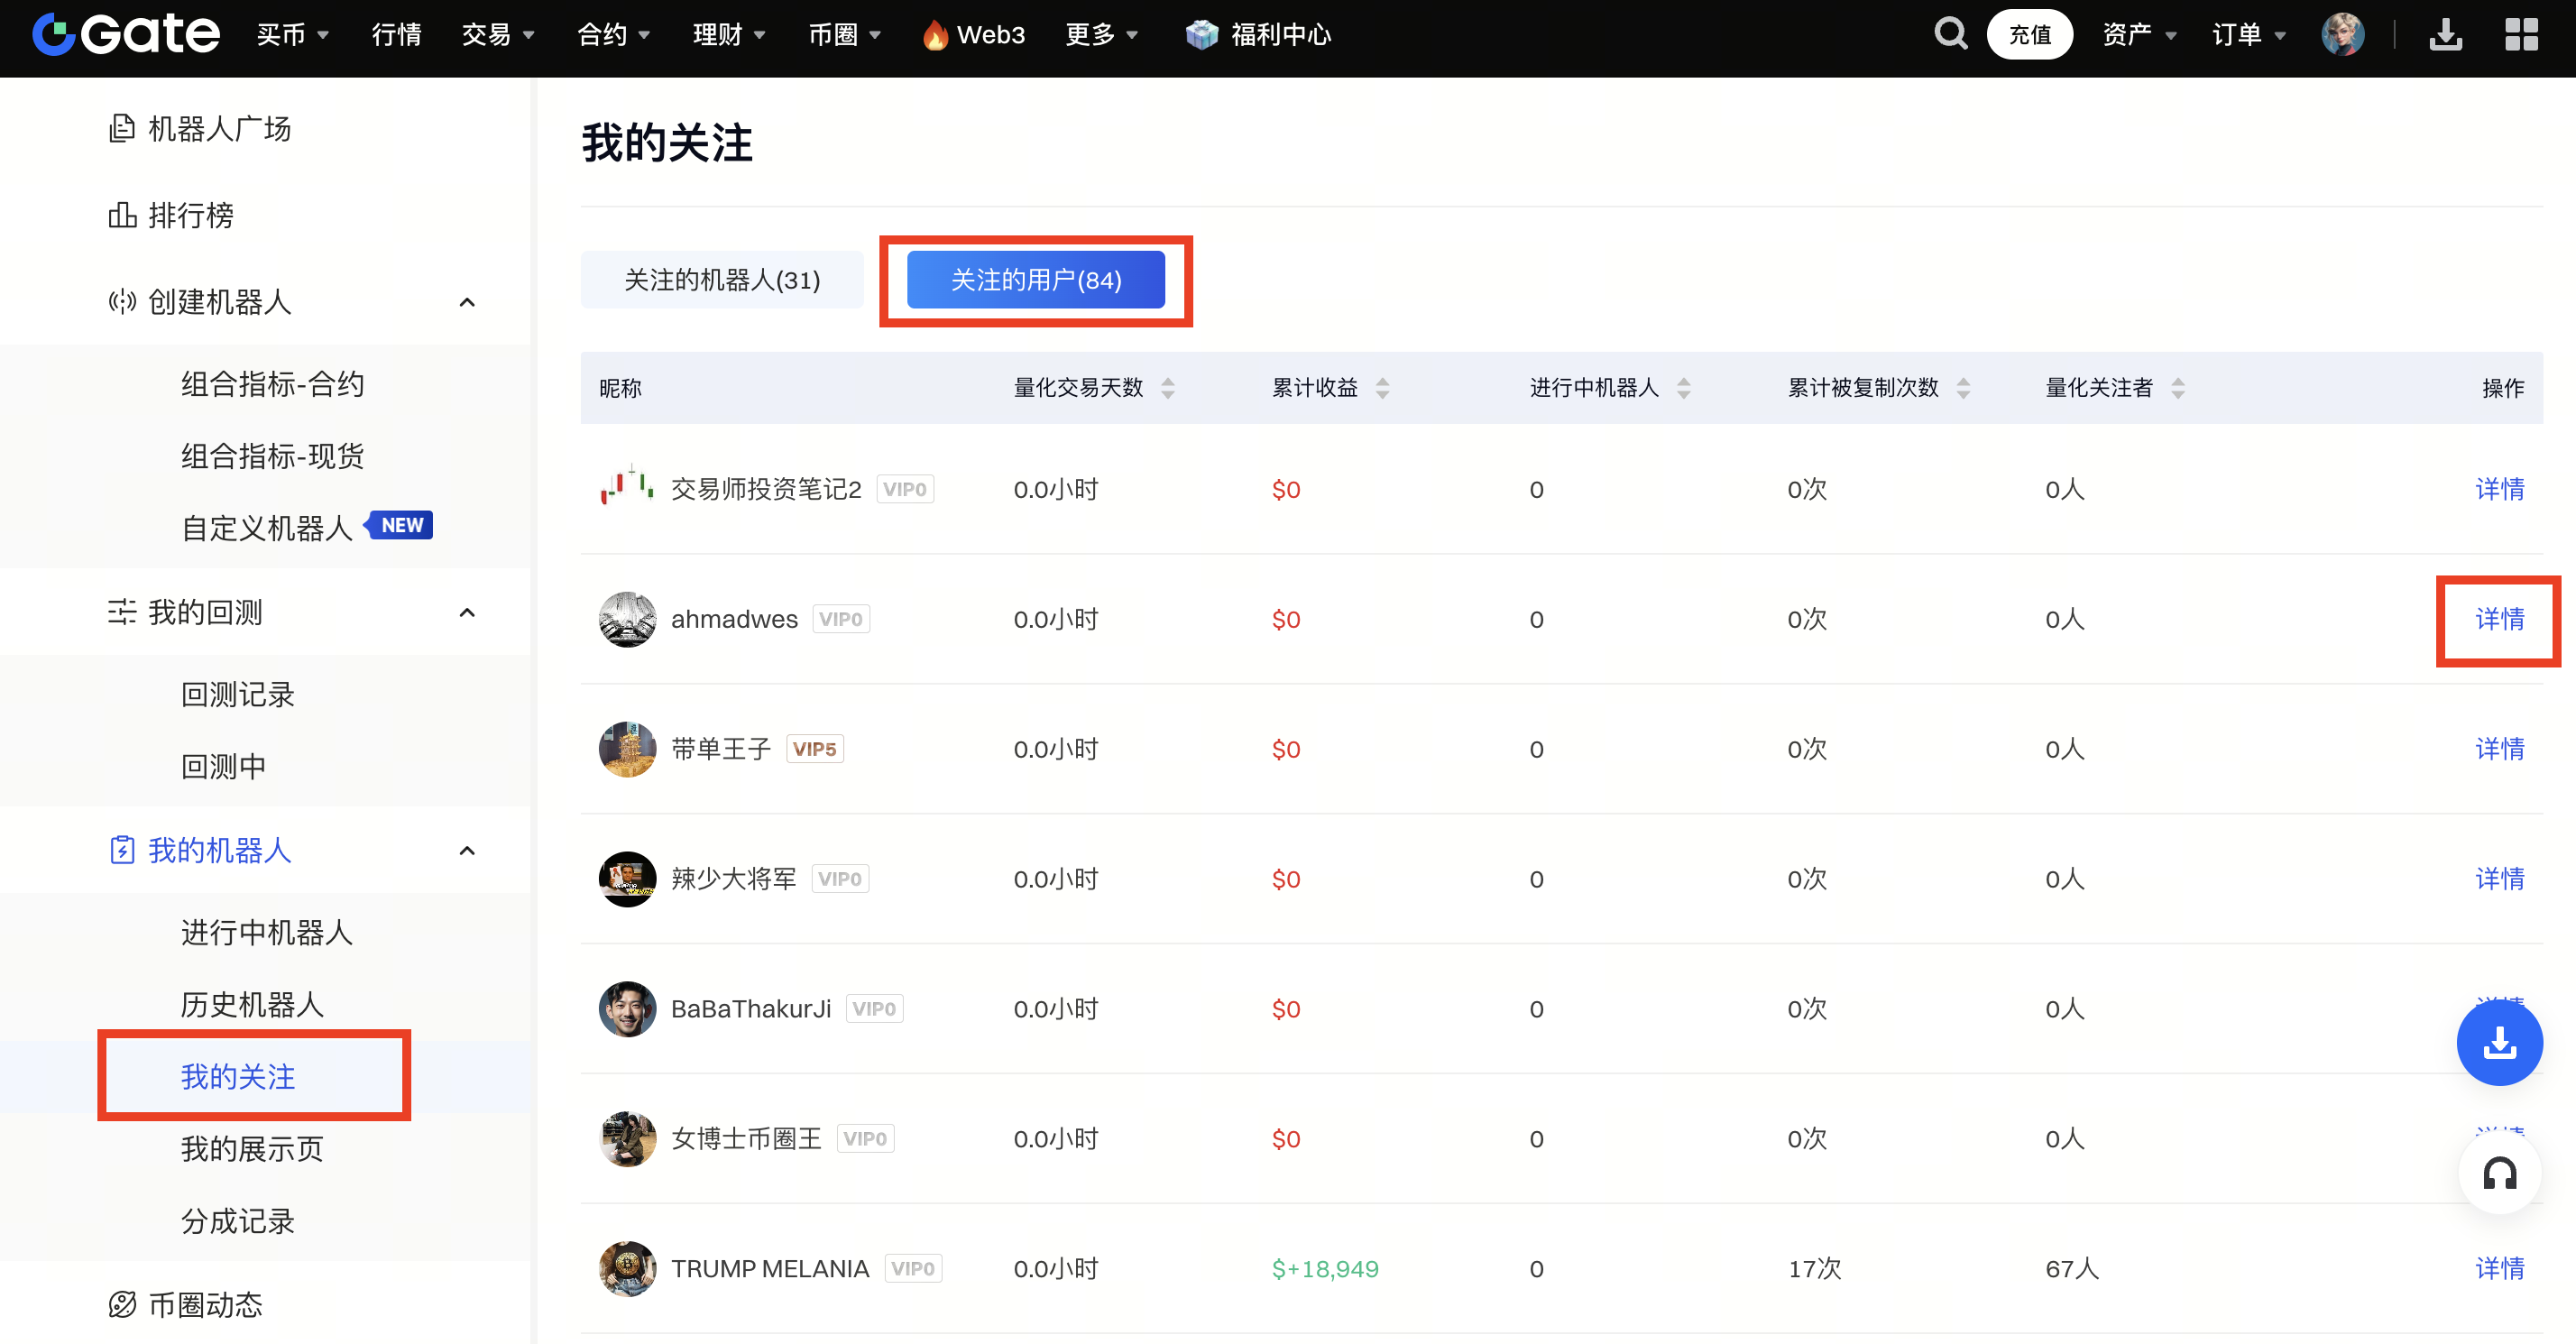This screenshot has width=2576, height=1344.
Task: Open the apps grid icon
Action: pos(2521,34)
